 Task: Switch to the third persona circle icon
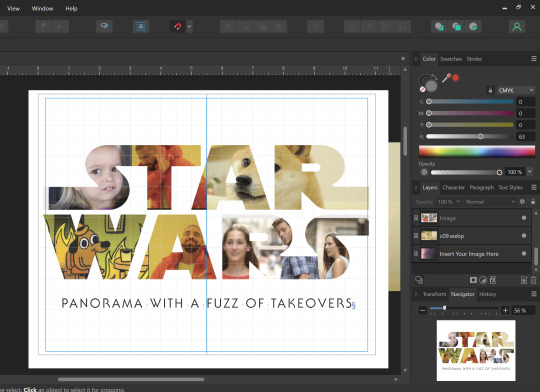[x=474, y=27]
